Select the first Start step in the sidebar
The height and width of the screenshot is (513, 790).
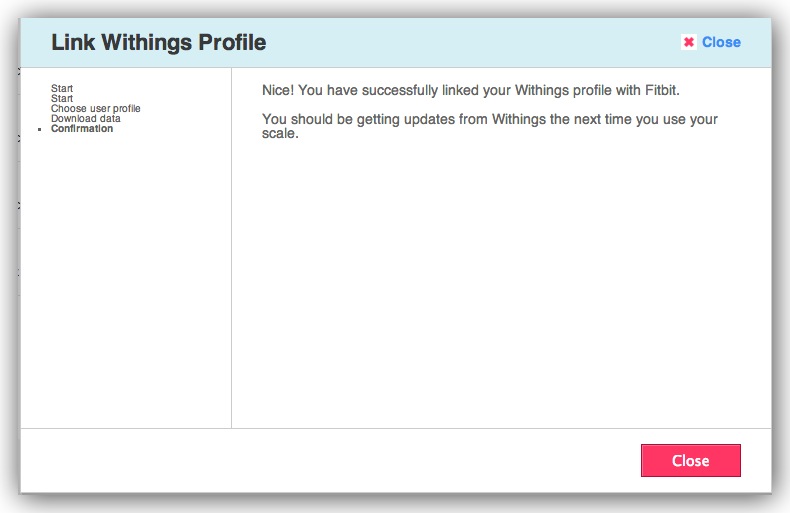click(62, 89)
